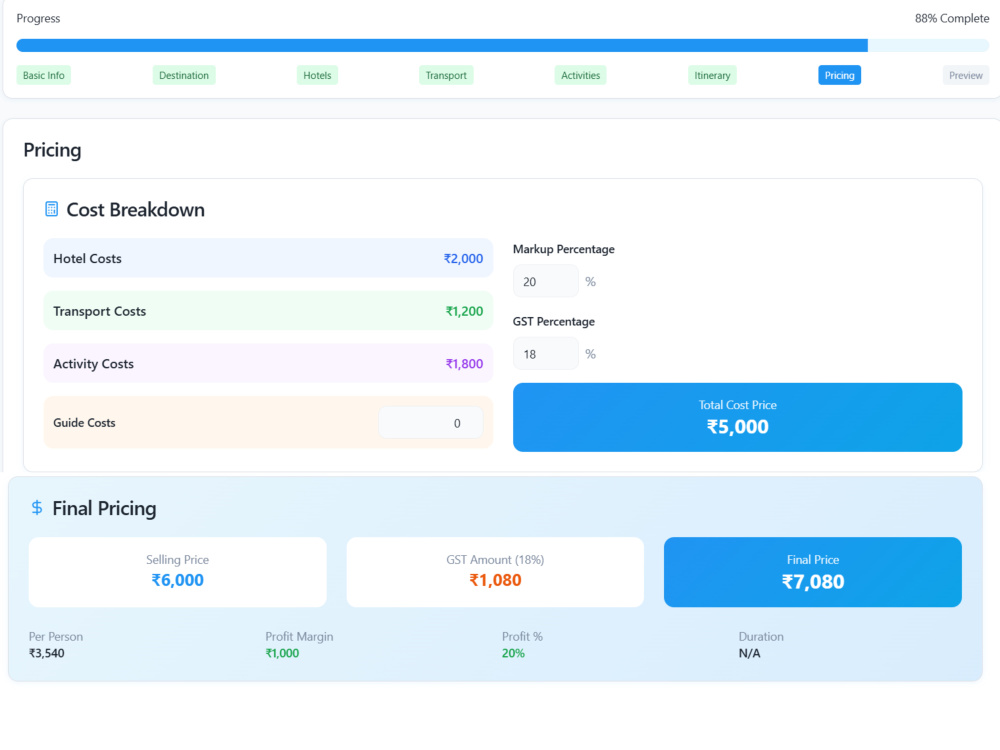Click the Progress label
Image resolution: width=1000 pixels, height=750 pixels.
38,18
